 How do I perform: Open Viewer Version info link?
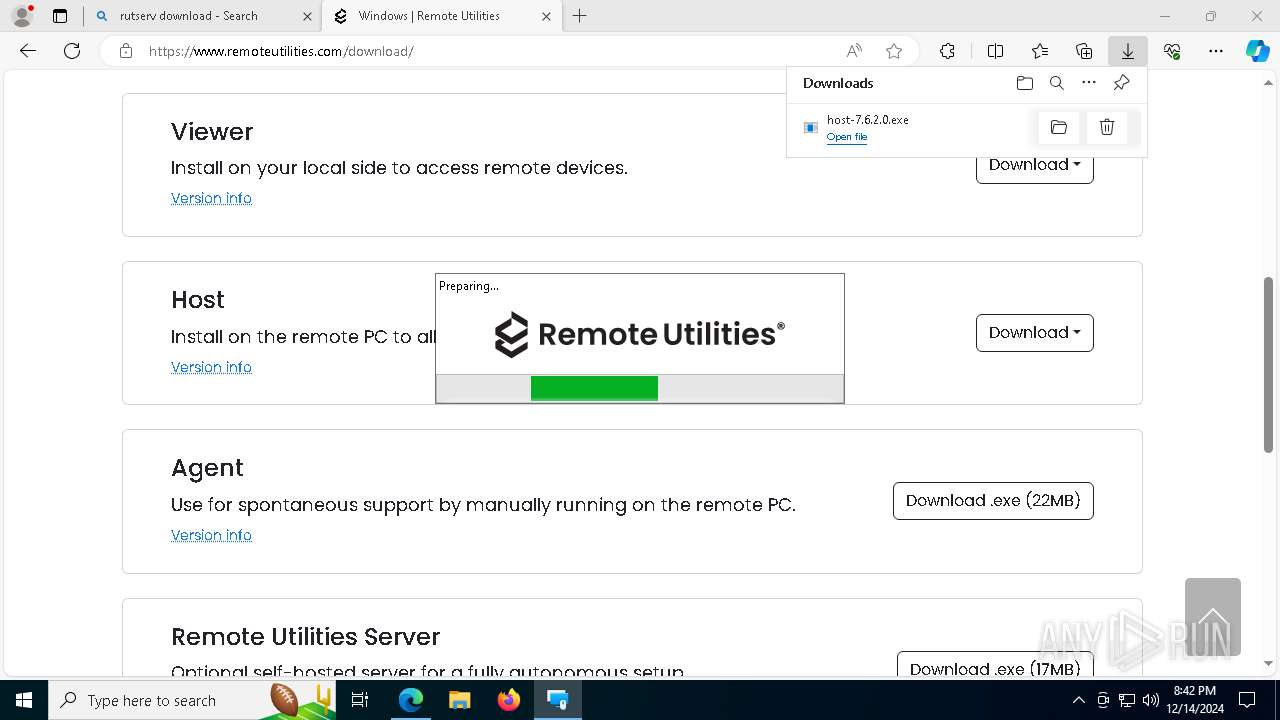pos(211,198)
